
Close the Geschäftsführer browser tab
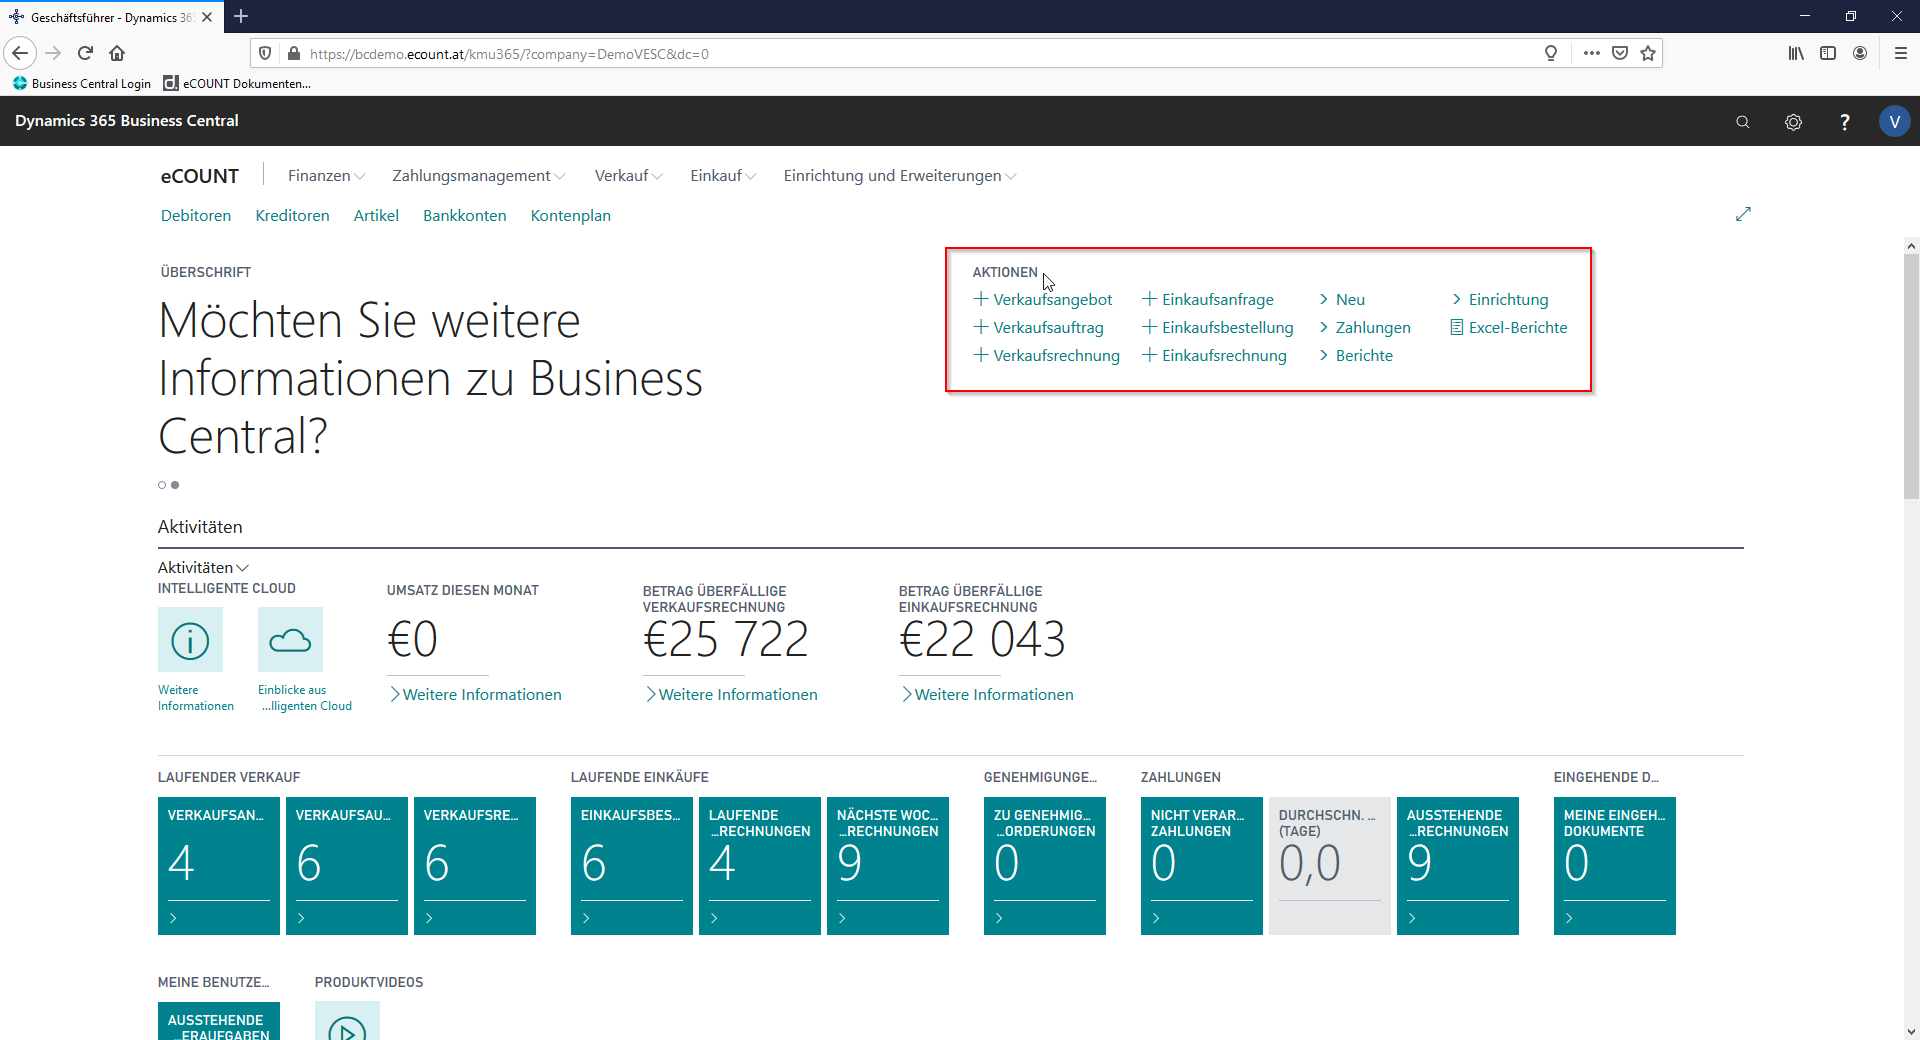coord(207,17)
